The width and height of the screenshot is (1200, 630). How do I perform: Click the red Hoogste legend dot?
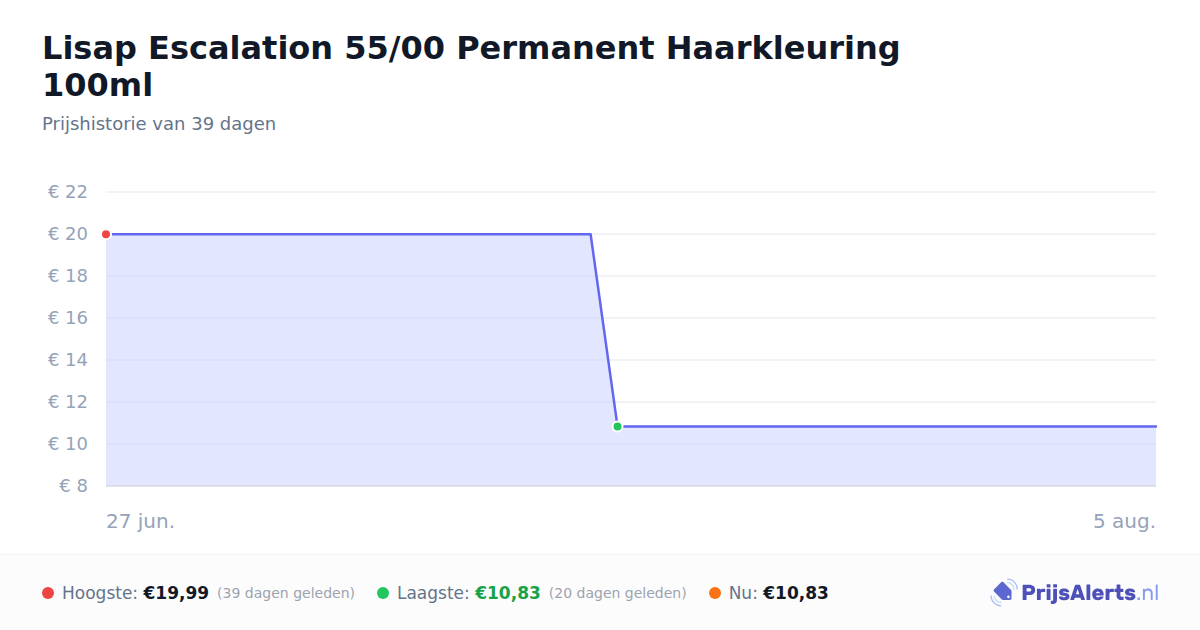[x=48, y=593]
